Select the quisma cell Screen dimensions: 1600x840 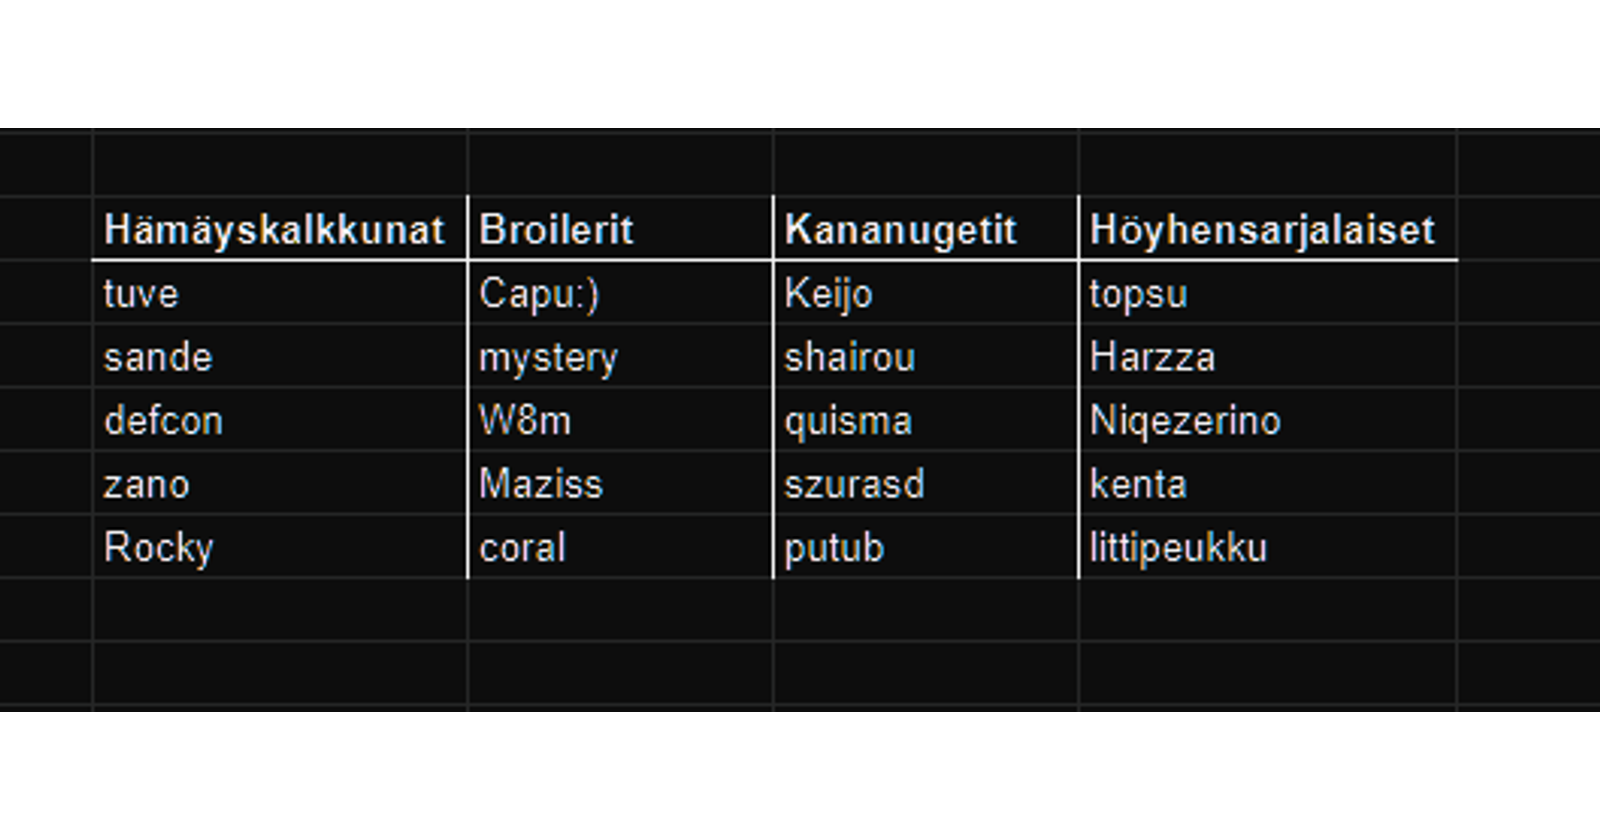coord(848,421)
